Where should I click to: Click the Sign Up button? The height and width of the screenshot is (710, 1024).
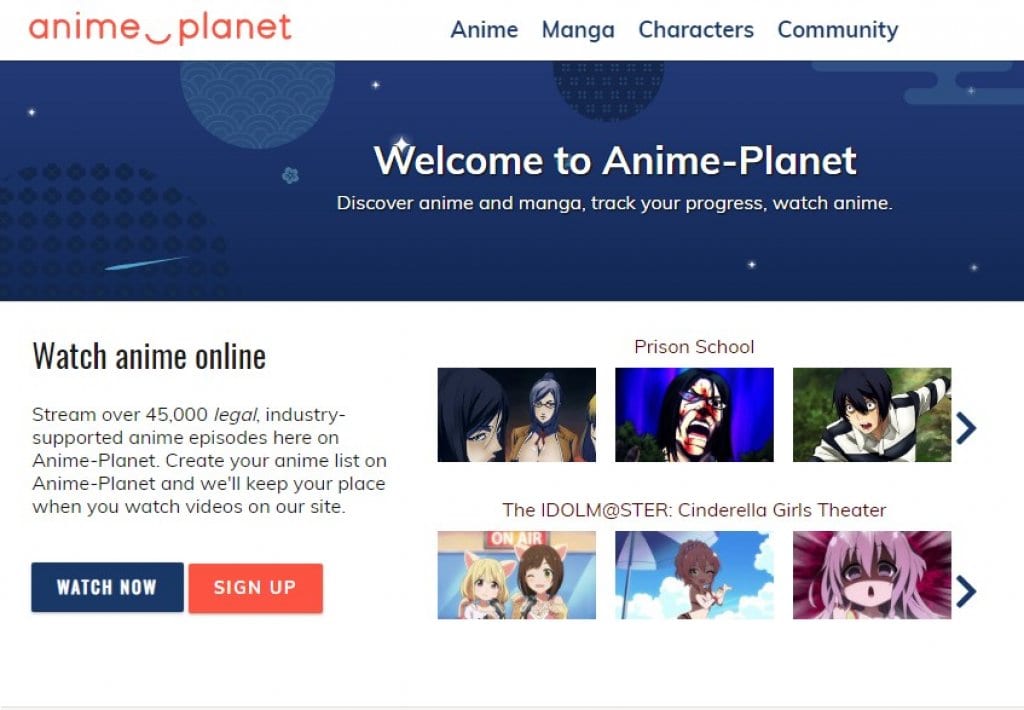[x=255, y=588]
